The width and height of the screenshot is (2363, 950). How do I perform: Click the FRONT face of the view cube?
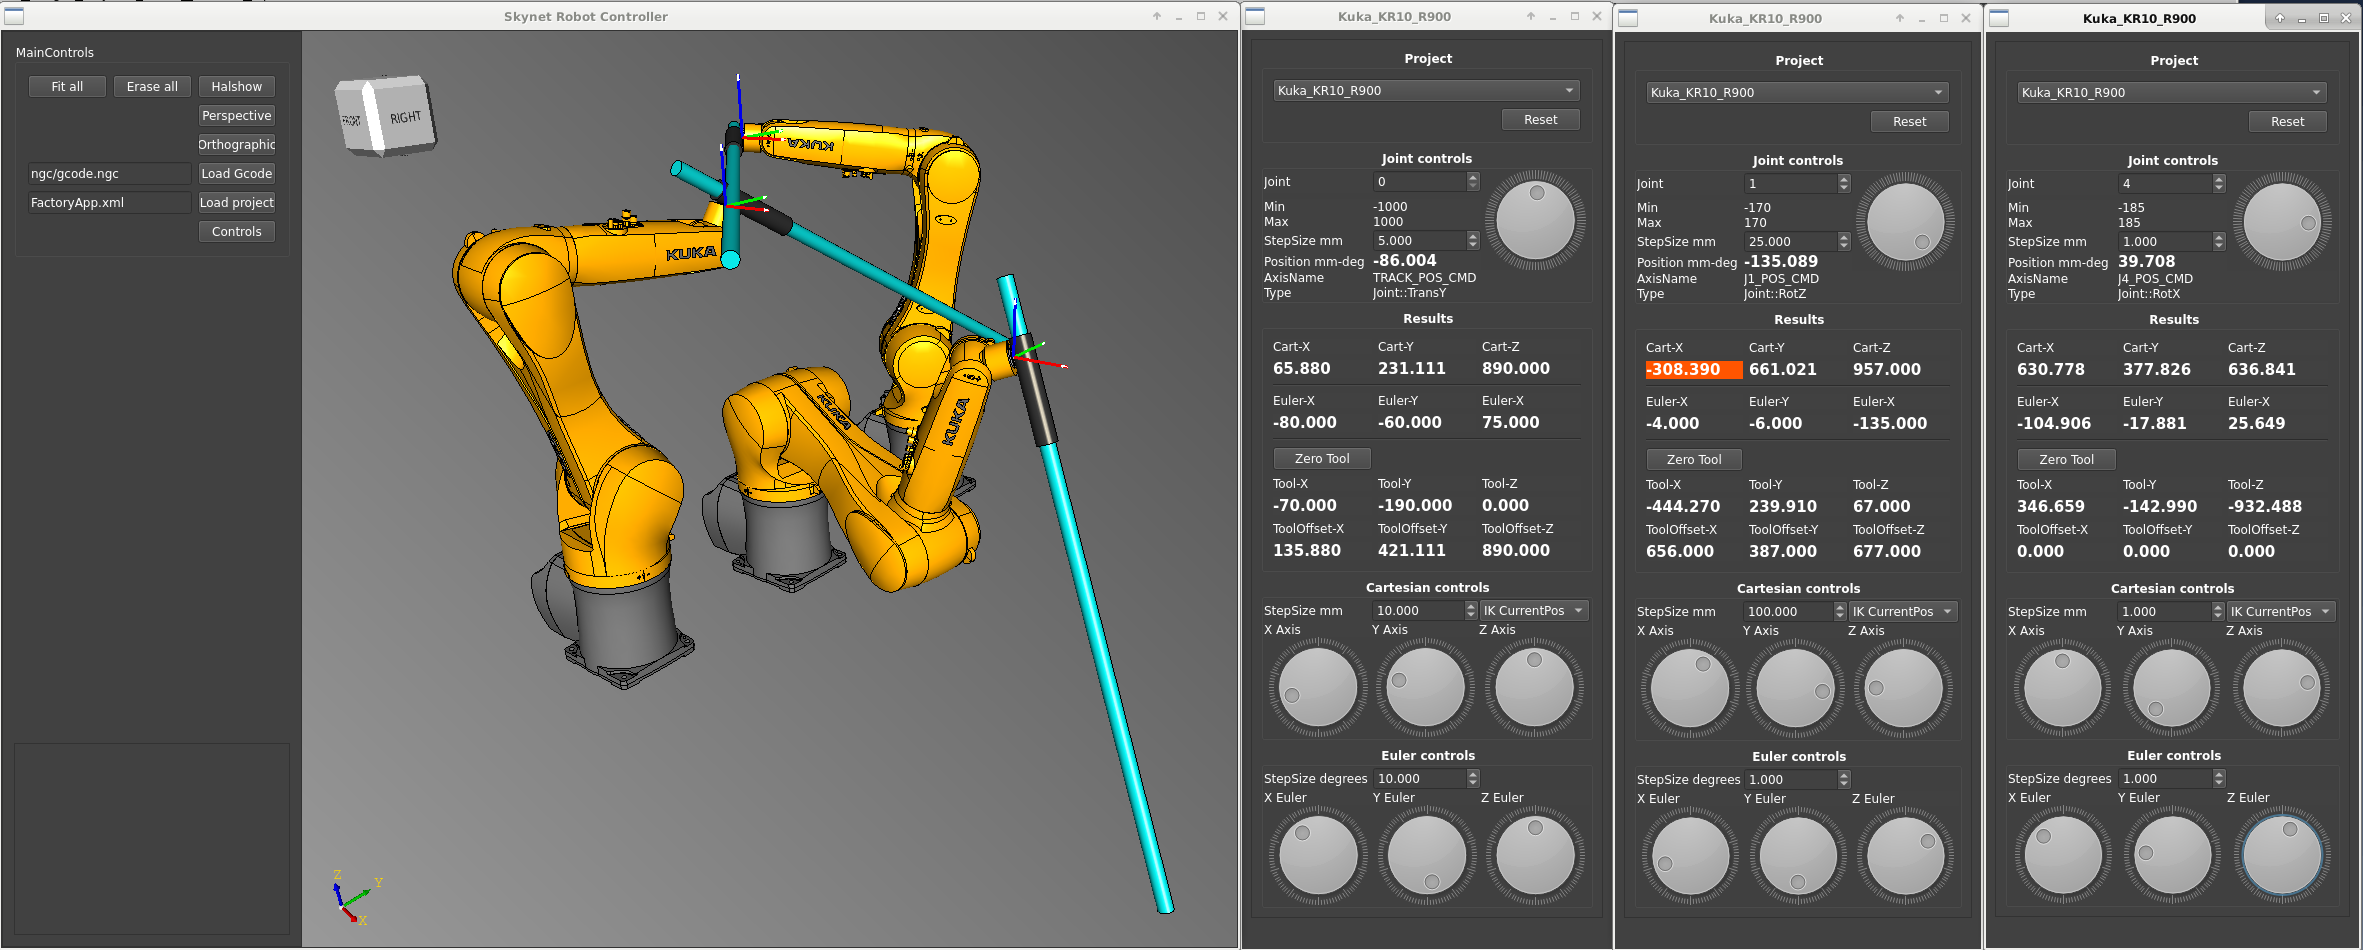tap(352, 119)
